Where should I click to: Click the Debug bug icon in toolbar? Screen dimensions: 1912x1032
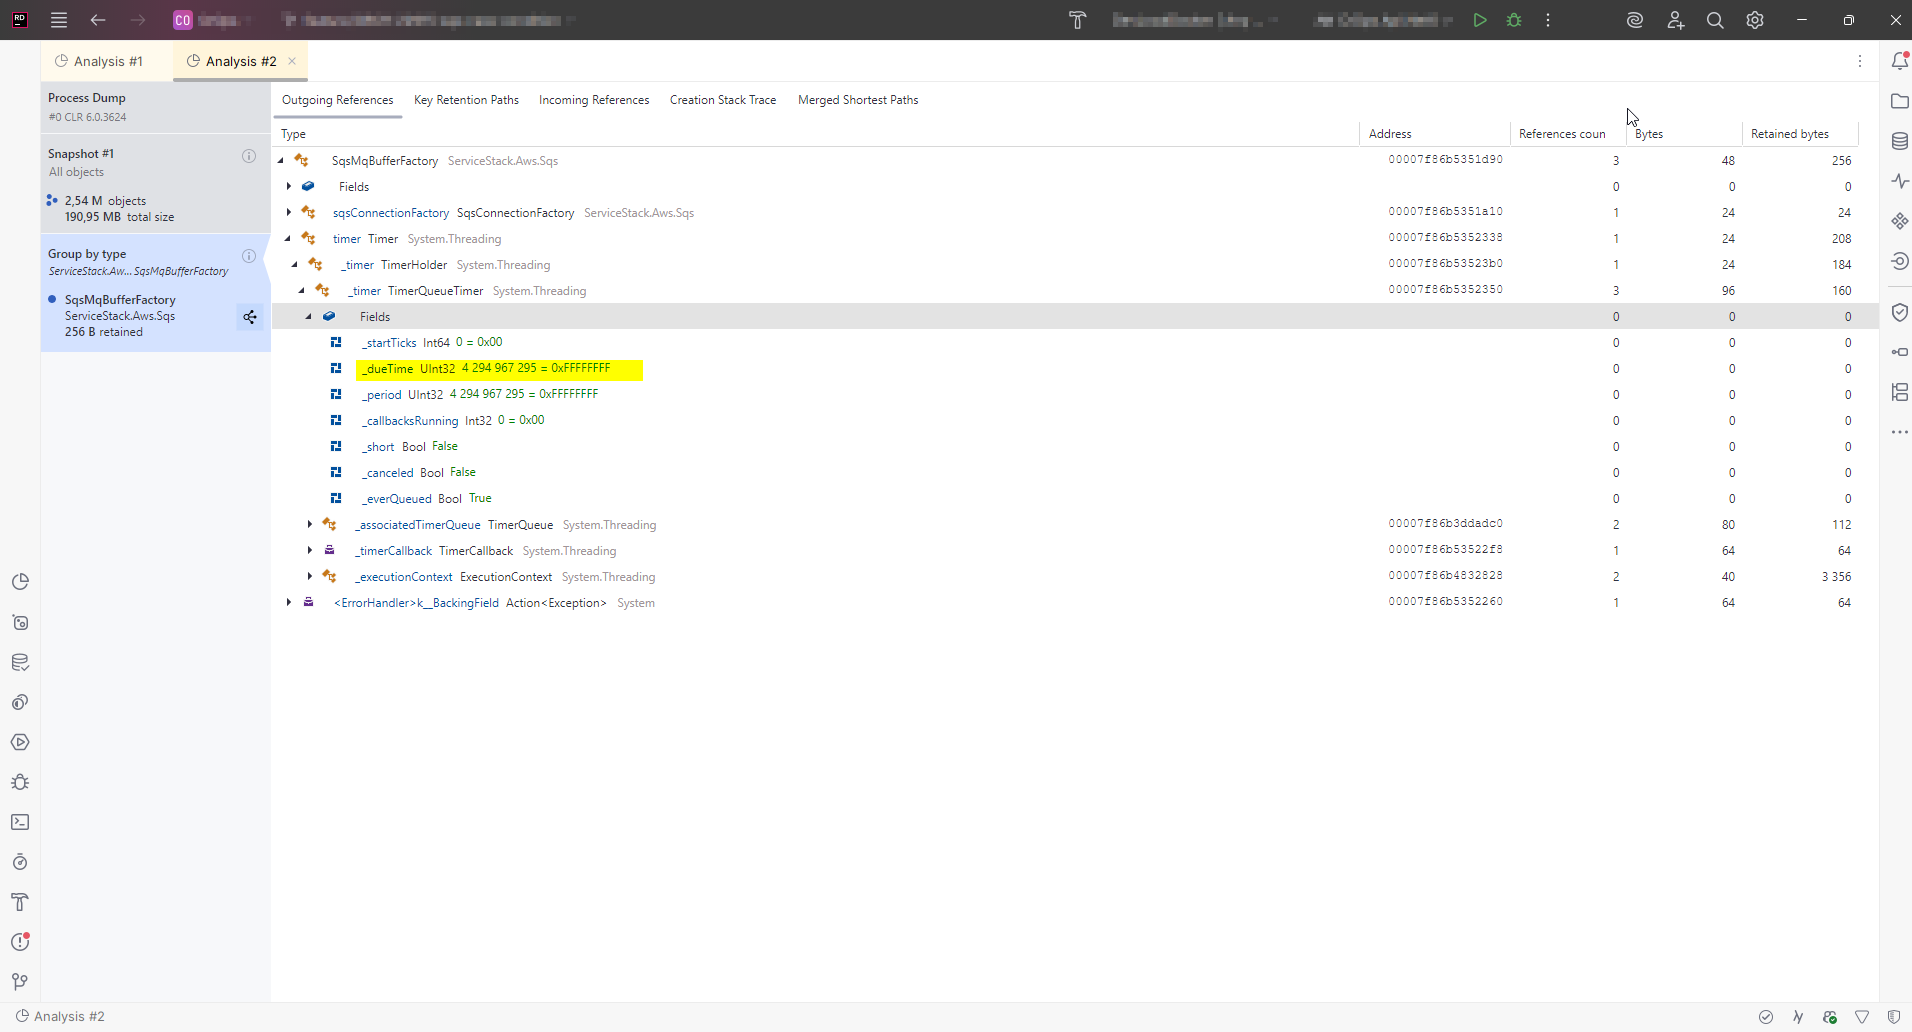(1514, 20)
